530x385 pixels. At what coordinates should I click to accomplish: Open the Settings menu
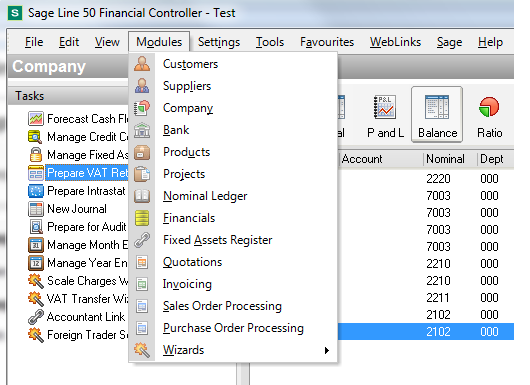(x=219, y=42)
